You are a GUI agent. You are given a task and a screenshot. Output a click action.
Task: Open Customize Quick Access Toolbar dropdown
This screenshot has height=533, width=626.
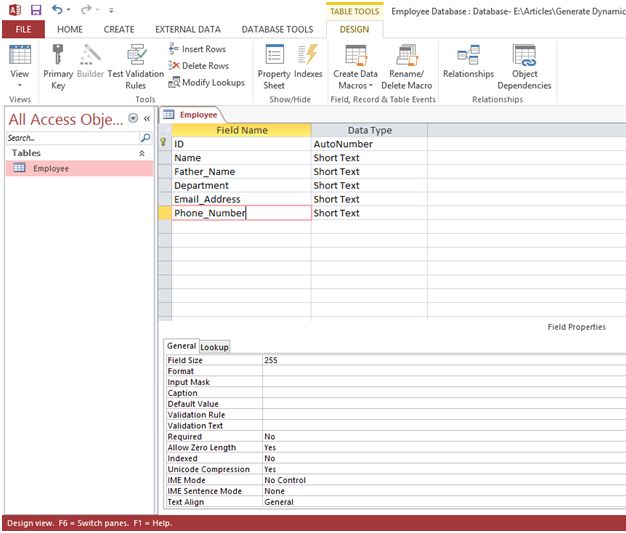pos(111,10)
